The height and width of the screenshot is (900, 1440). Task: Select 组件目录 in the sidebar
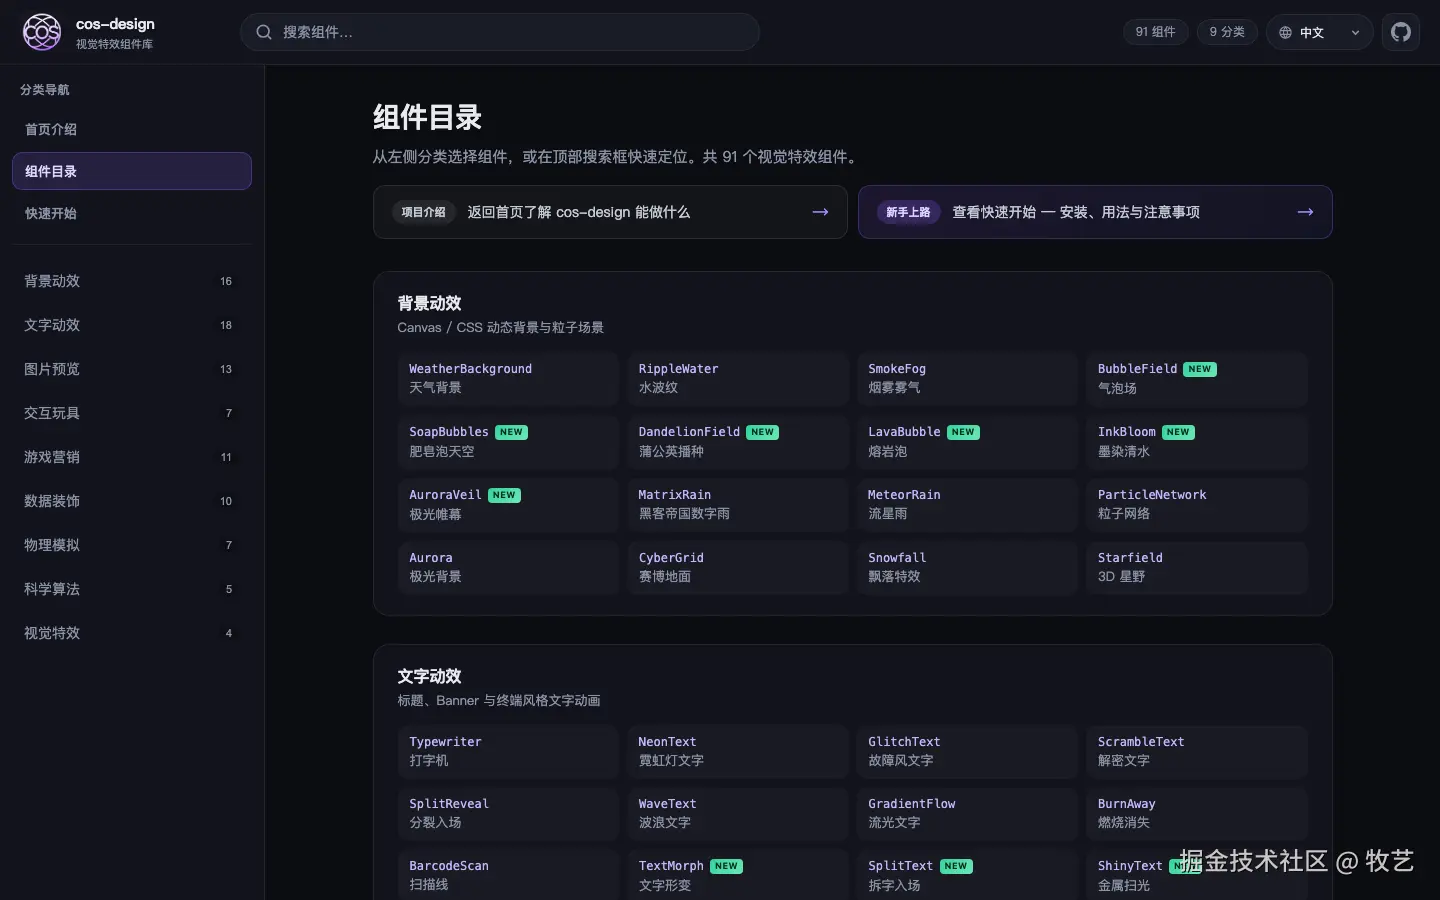coord(132,171)
